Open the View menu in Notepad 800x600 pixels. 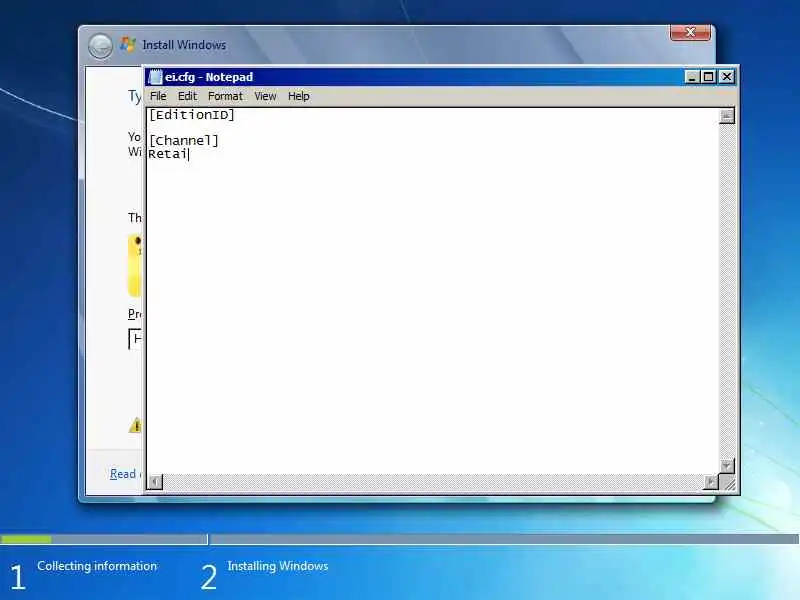pos(265,96)
